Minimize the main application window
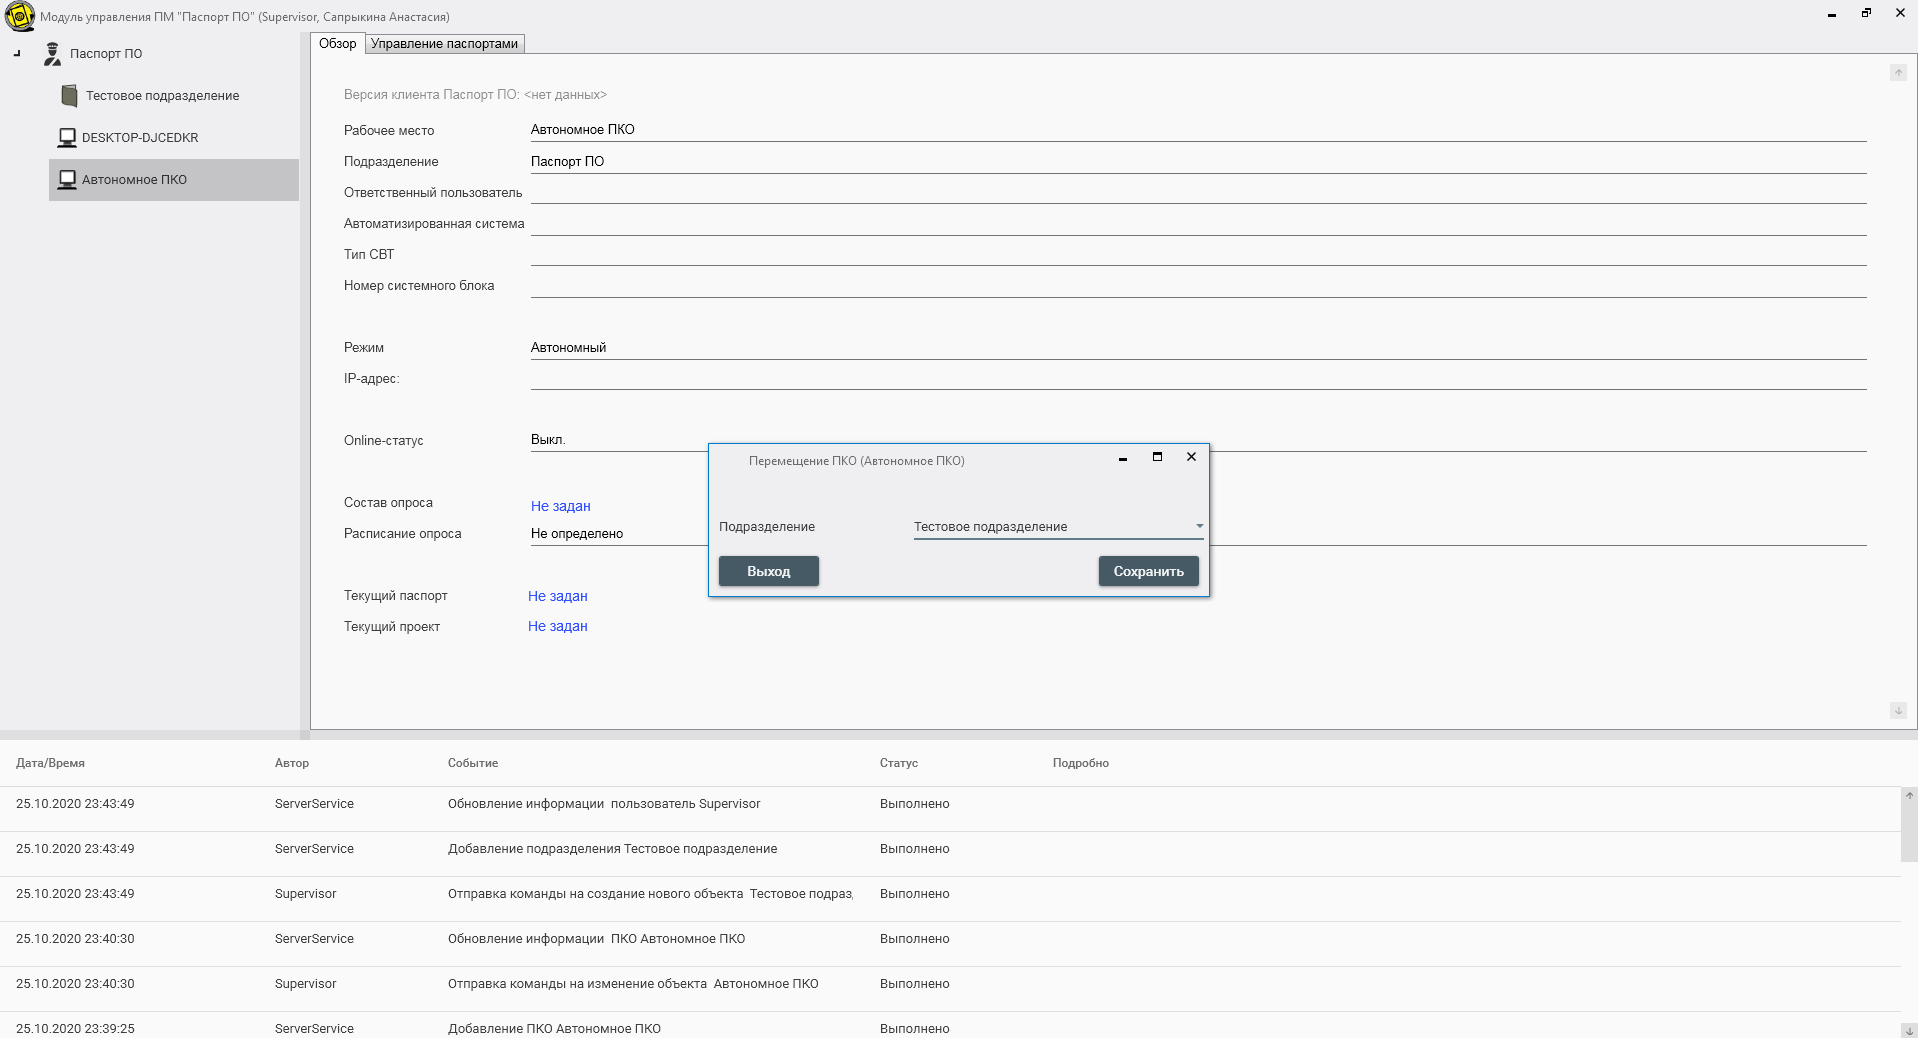Screen dimensions: 1918x1038 pos(1832,14)
